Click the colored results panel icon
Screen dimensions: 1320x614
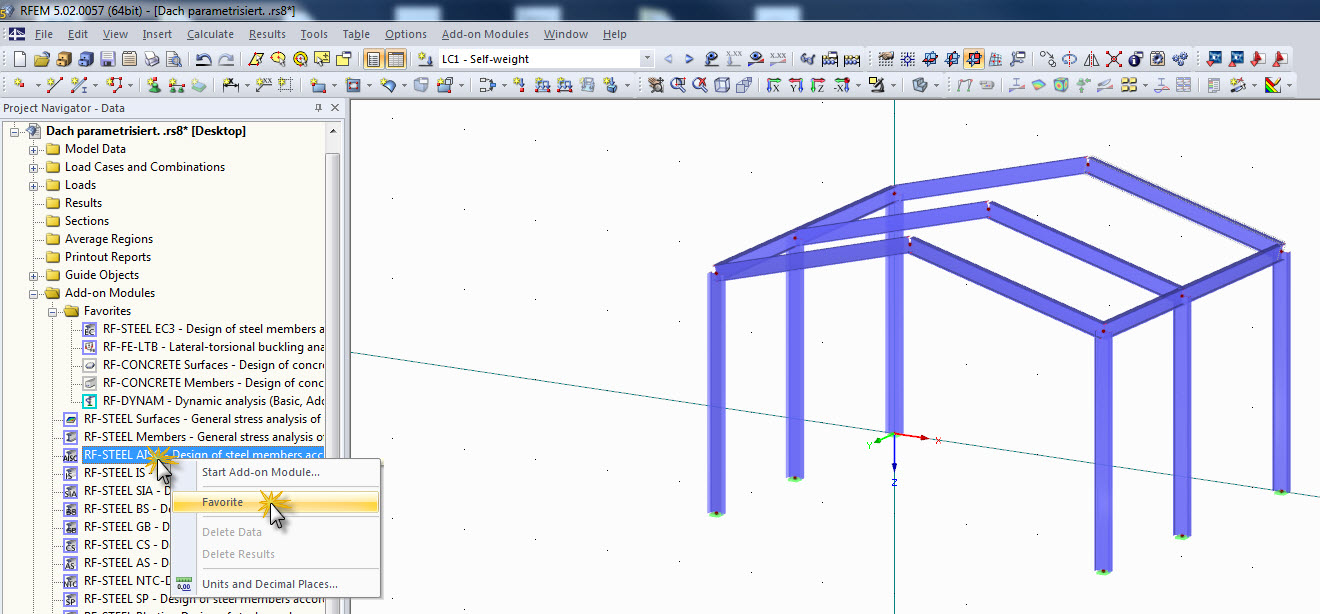[x=1272, y=85]
